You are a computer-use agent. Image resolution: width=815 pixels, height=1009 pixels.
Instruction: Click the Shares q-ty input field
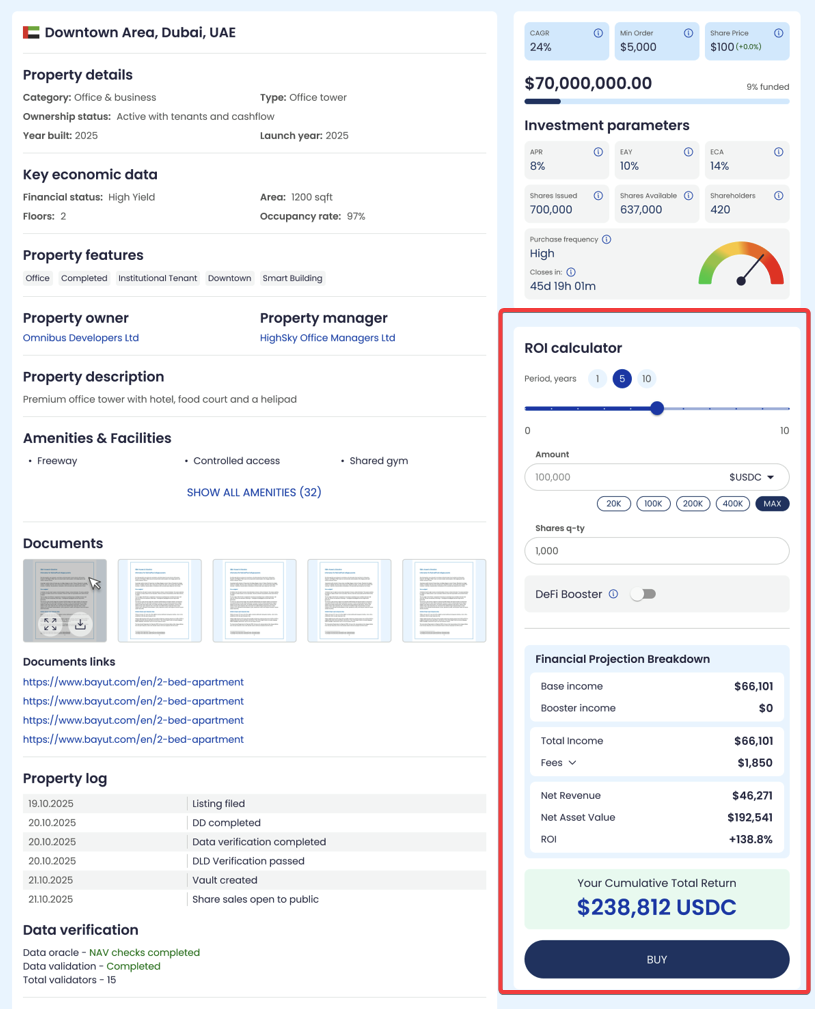coord(656,551)
